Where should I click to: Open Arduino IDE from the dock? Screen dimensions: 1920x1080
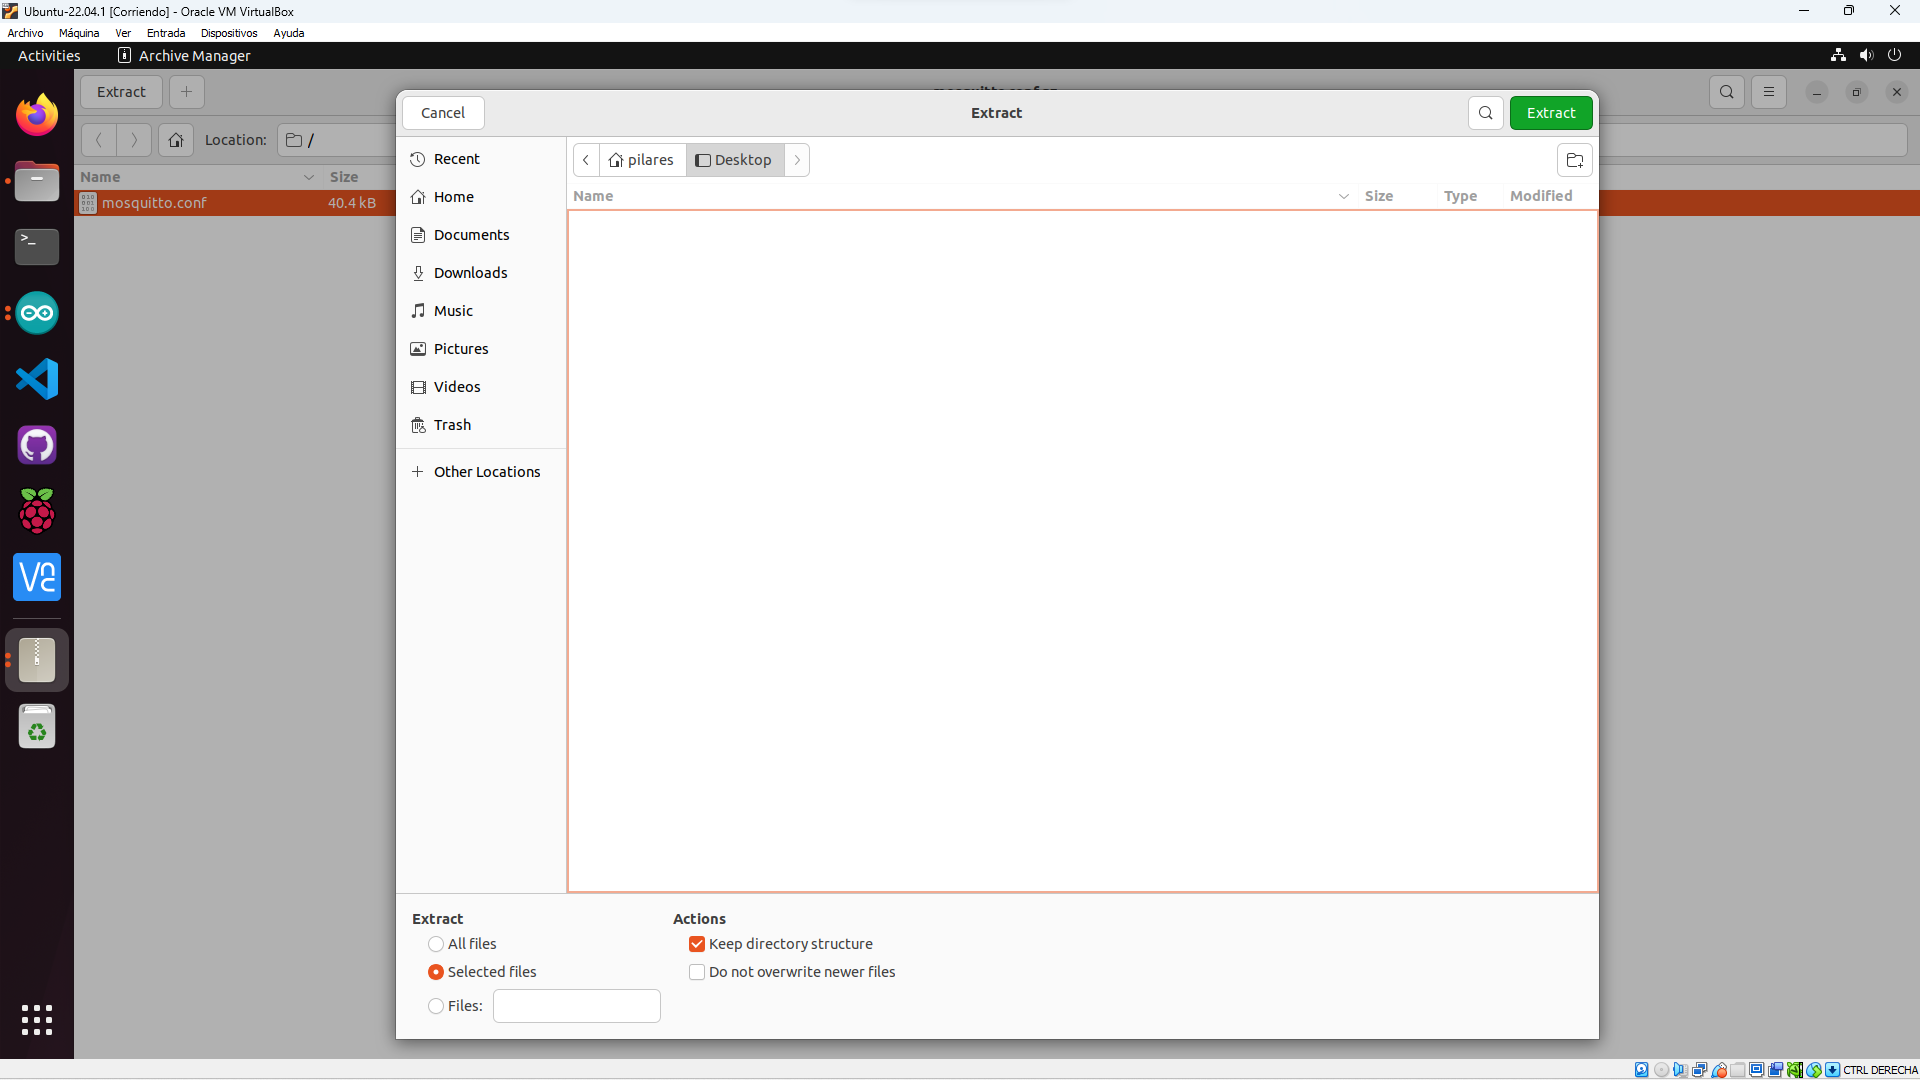pyautogui.click(x=37, y=314)
